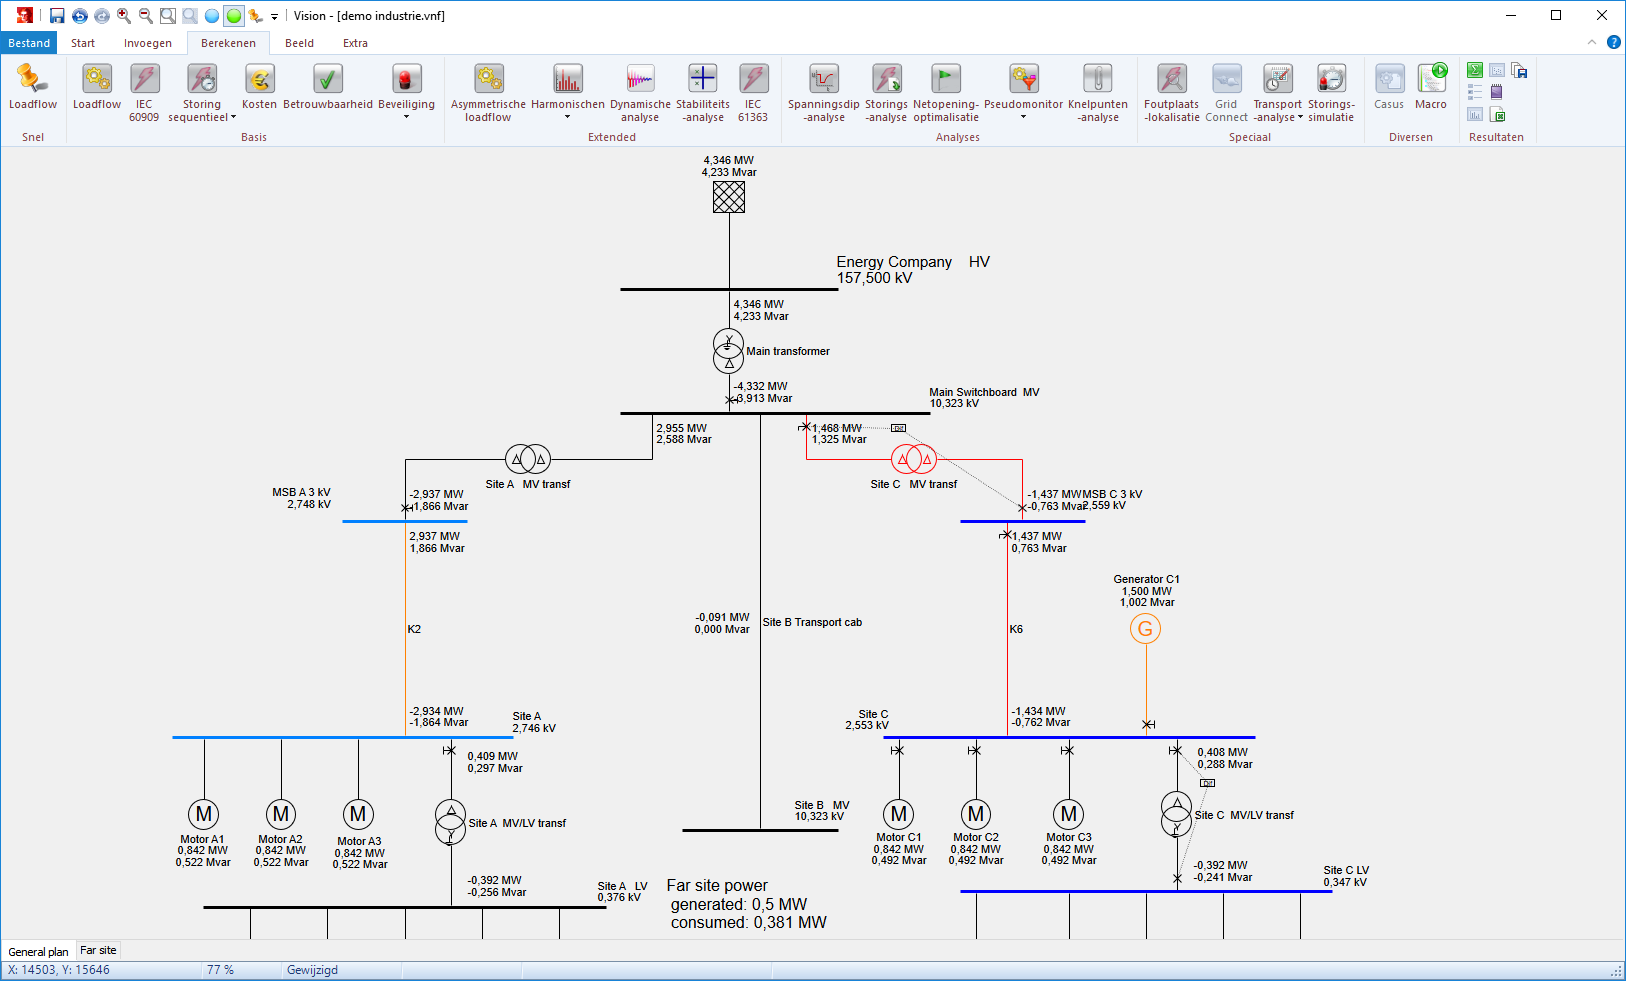
Task: Click the Macro icon in Diversen
Action: pos(1431,88)
